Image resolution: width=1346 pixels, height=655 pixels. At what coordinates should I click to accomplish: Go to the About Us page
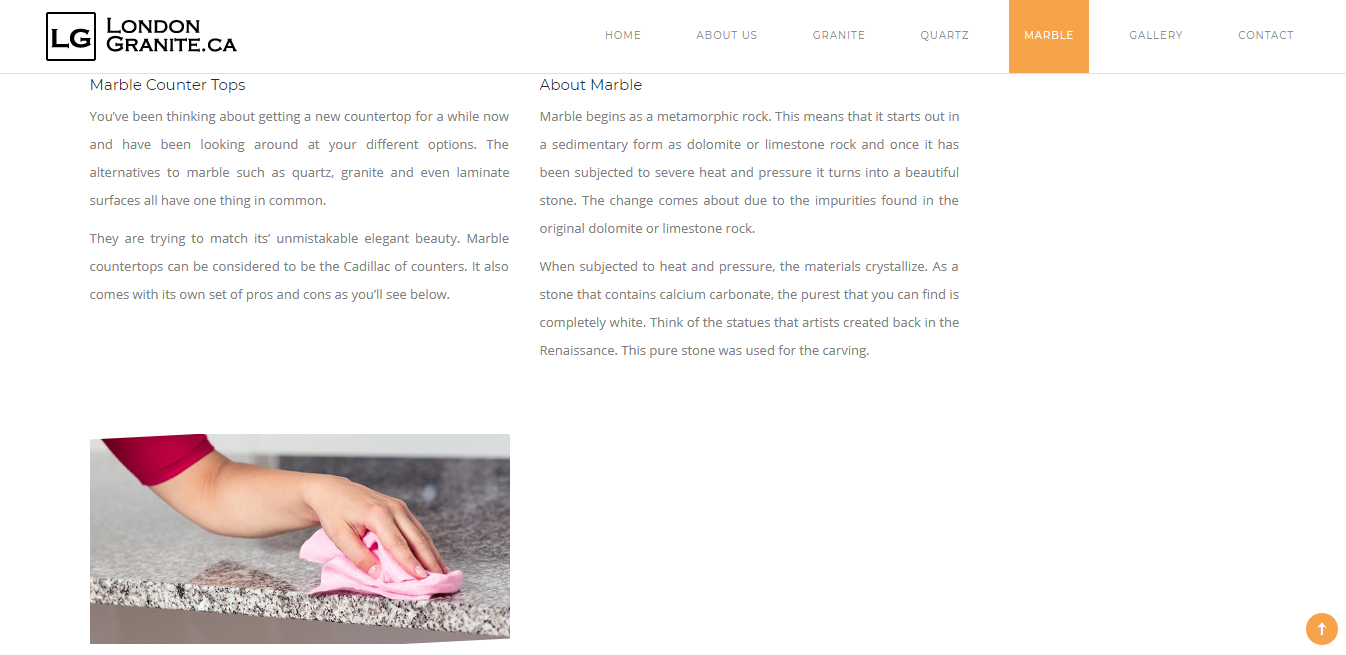pos(727,35)
